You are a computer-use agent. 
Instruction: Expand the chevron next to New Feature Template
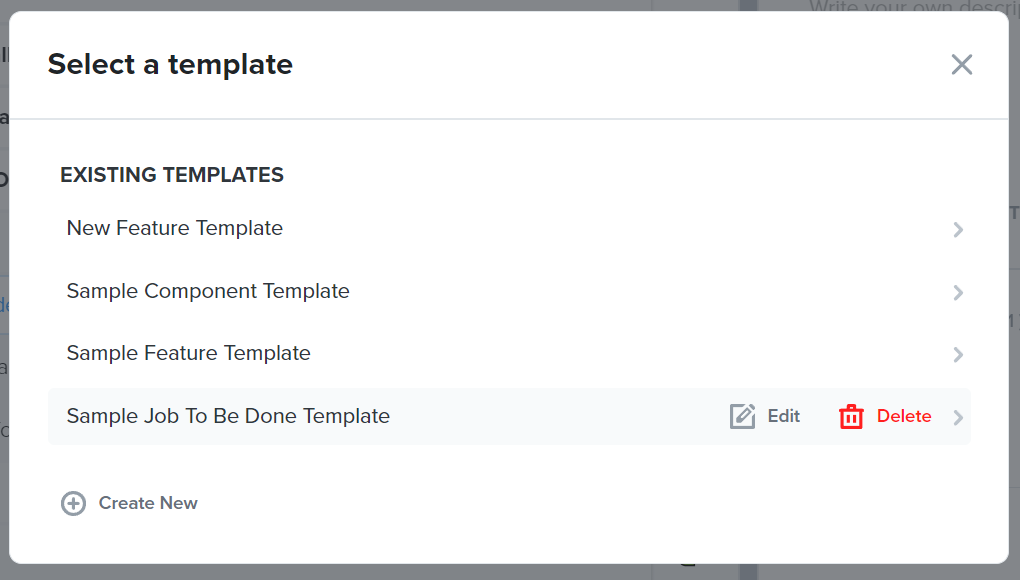[958, 230]
